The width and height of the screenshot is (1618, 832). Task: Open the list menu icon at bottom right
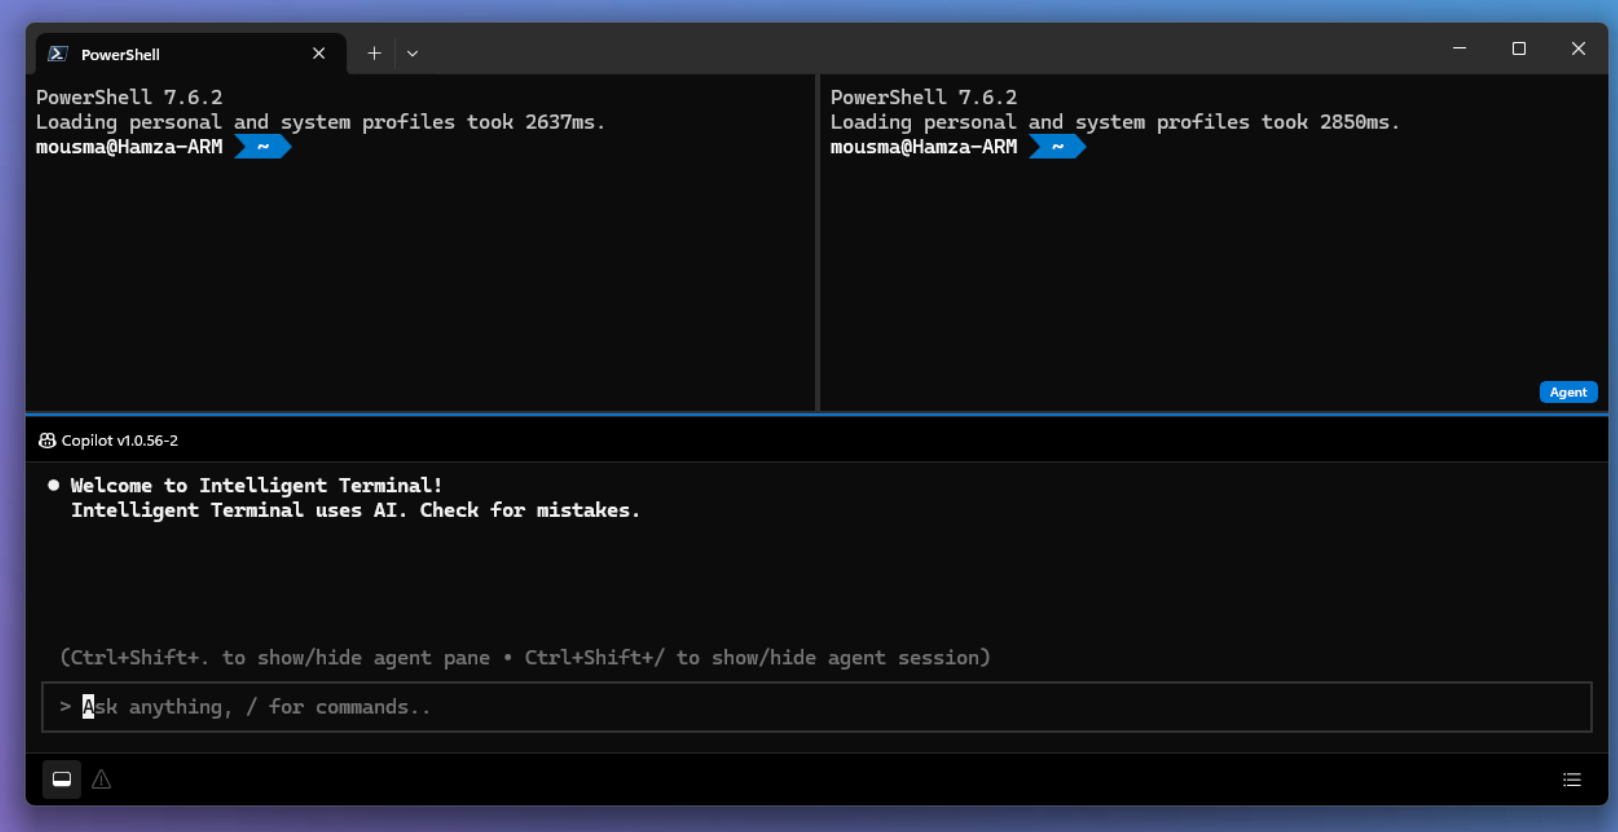(1572, 780)
